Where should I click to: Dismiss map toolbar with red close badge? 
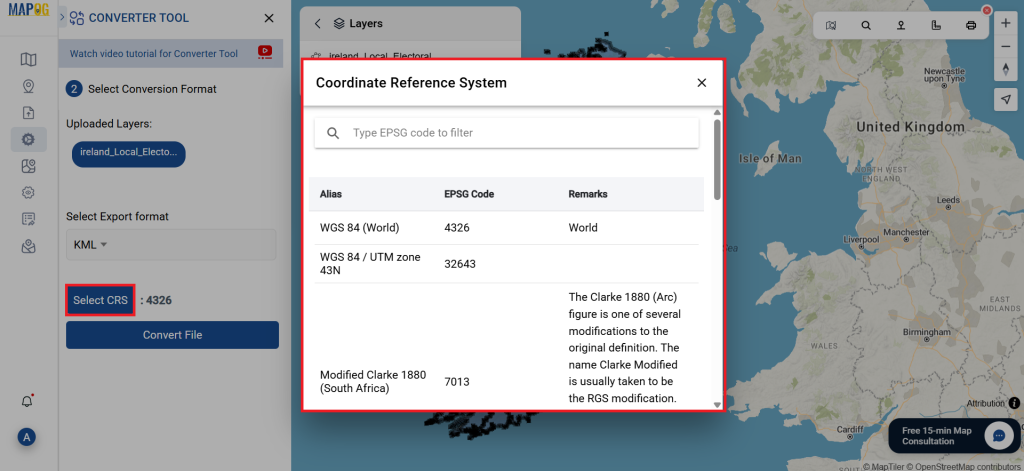click(x=987, y=10)
